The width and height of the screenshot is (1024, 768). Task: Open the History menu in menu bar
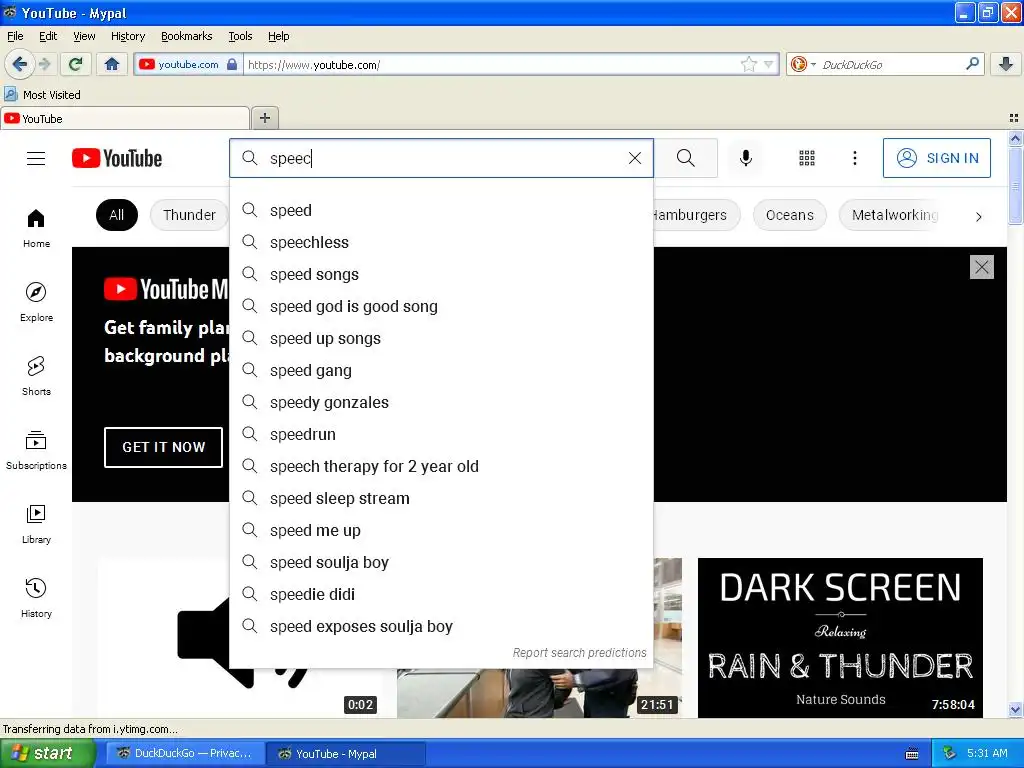[127, 36]
